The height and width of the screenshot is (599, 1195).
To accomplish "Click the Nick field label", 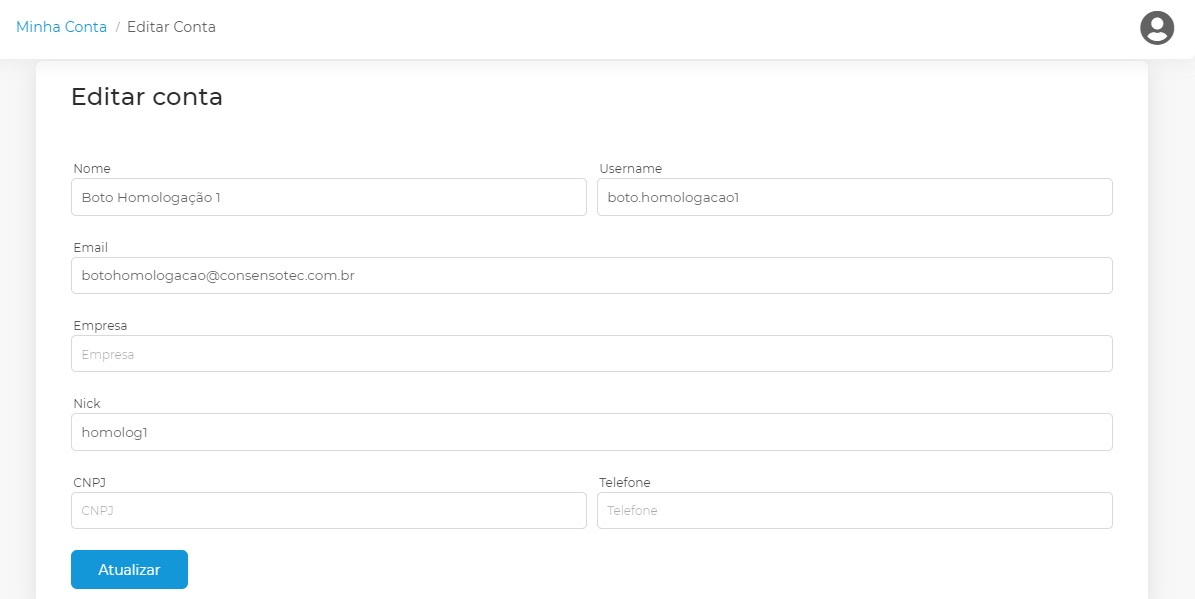I will click(87, 403).
